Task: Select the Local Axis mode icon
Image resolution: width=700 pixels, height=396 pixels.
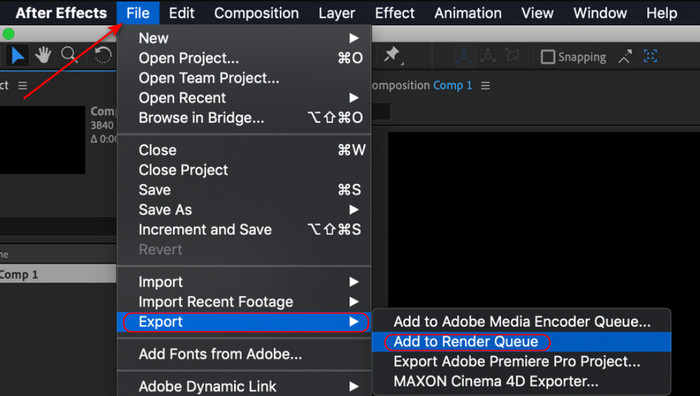Action: (464, 56)
